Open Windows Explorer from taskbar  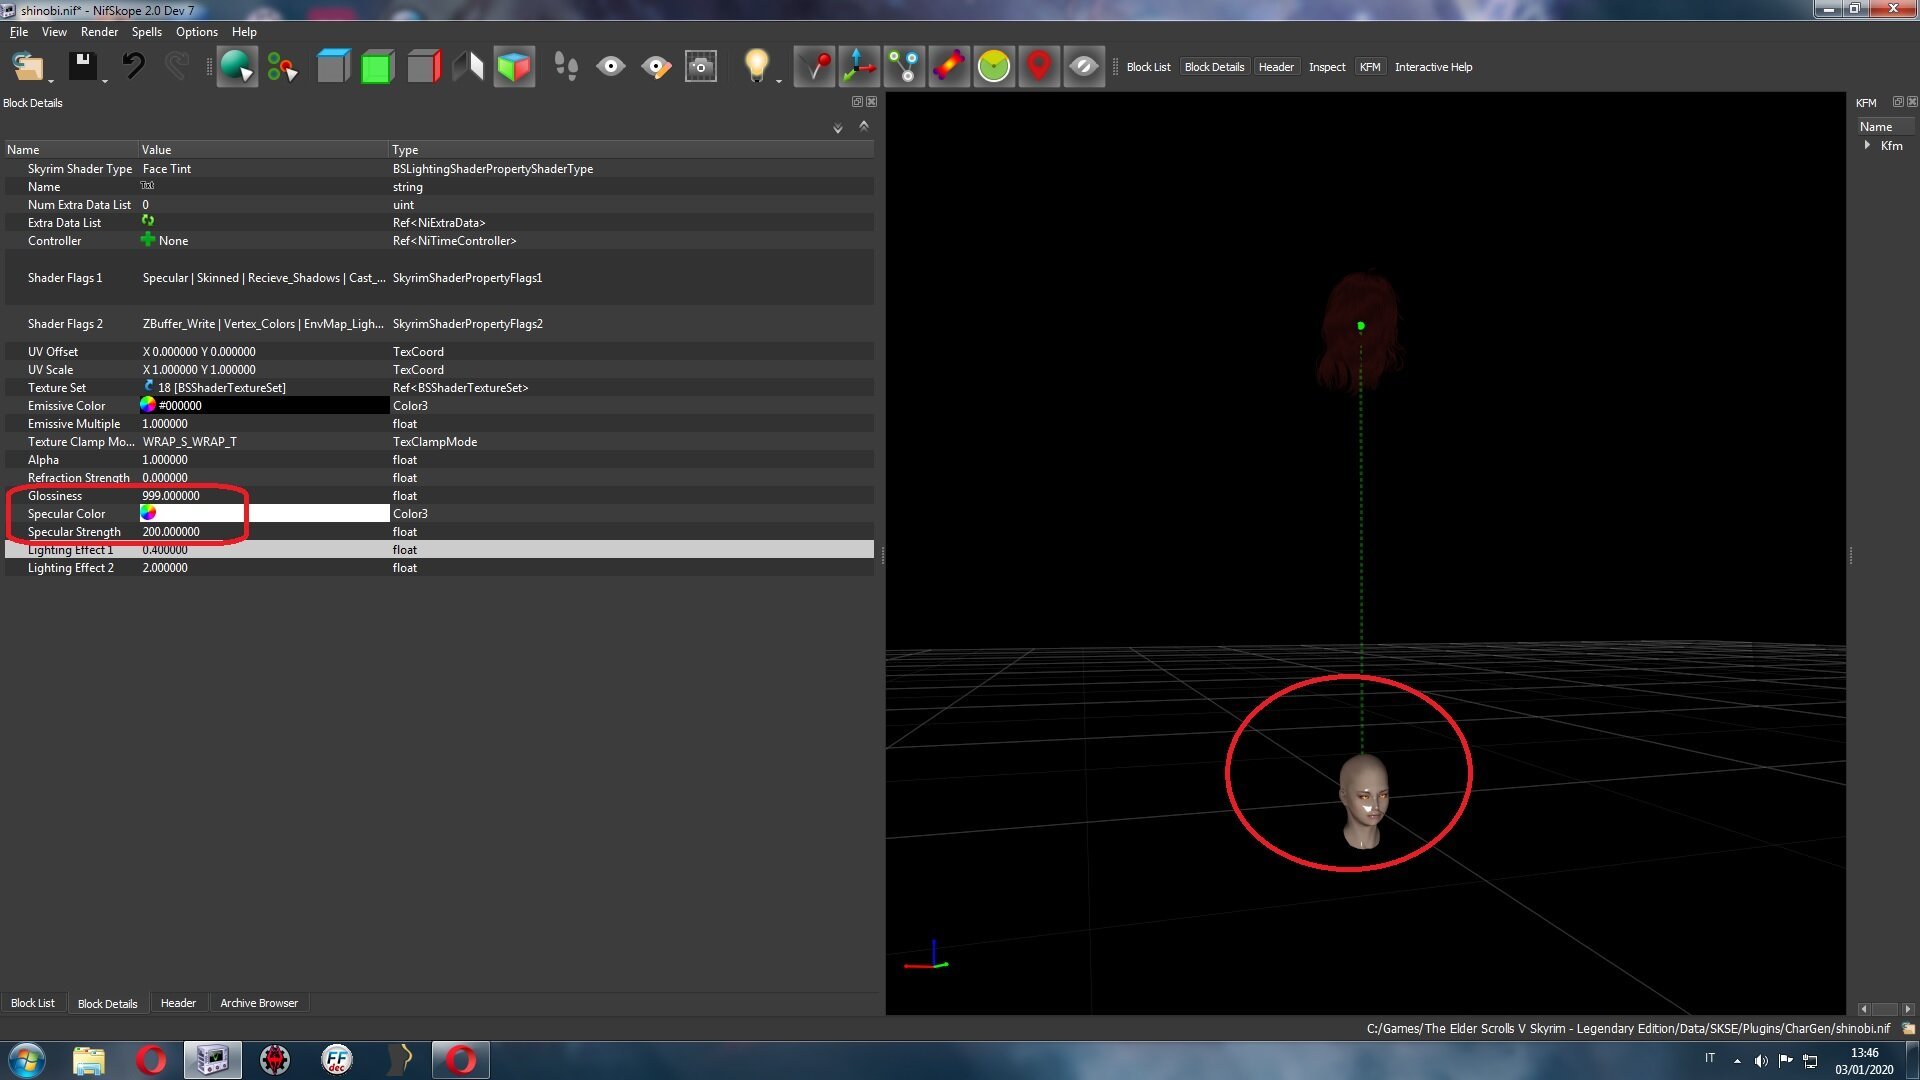89,1060
